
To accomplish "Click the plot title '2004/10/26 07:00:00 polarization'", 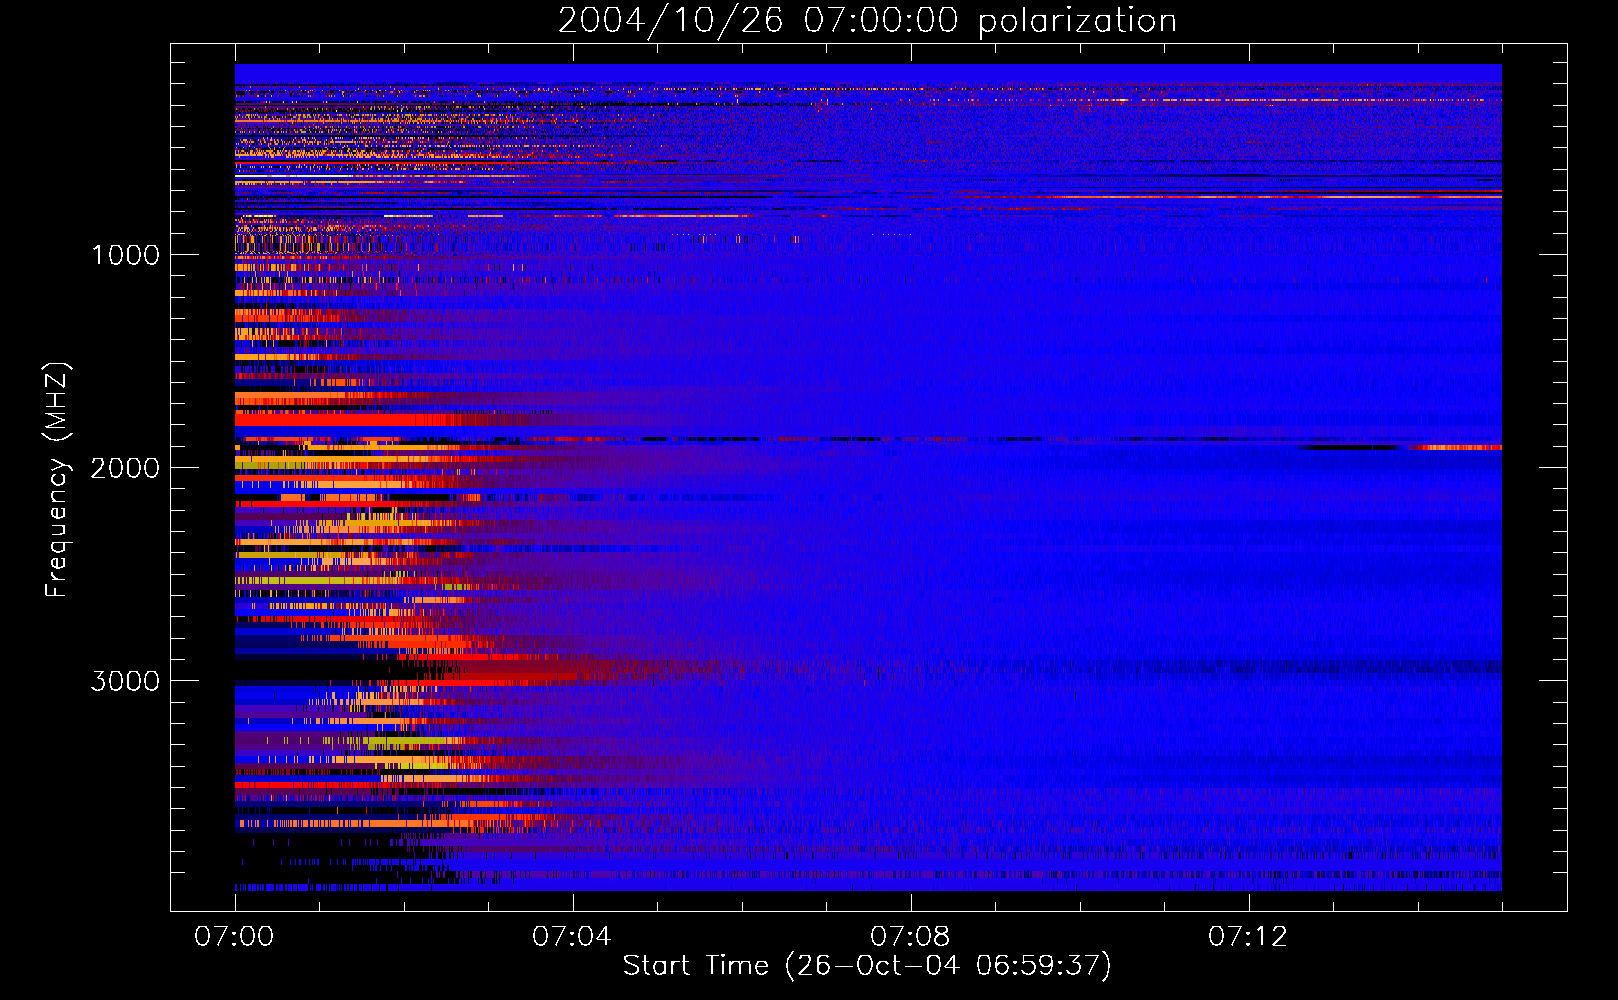I will pyautogui.click(x=867, y=21).
